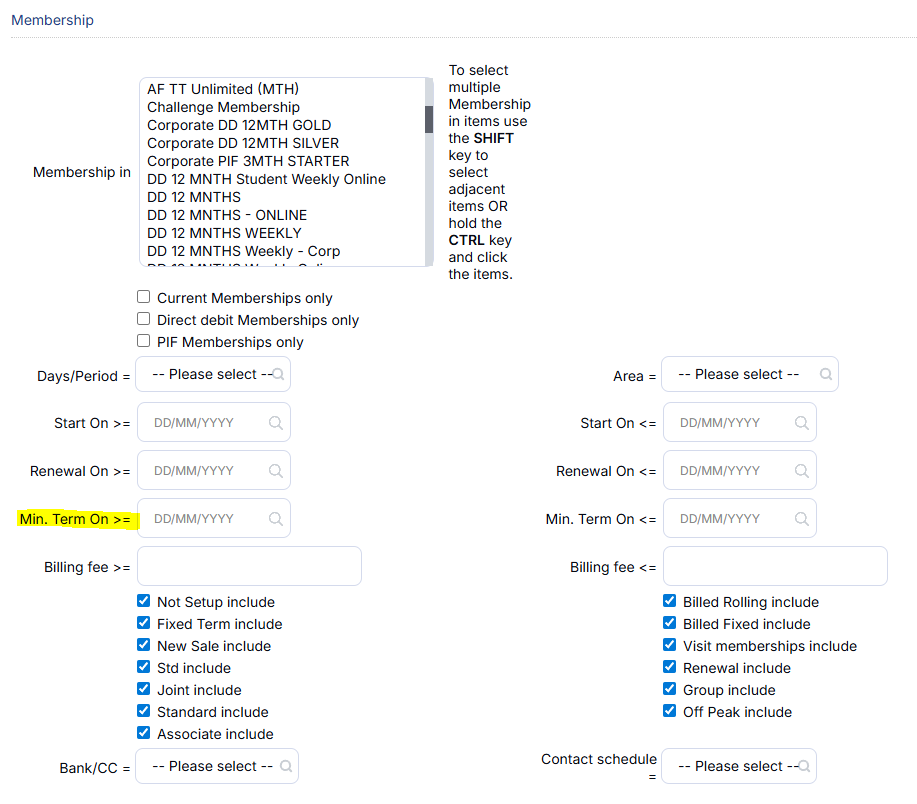Select Corporate PIF 3MTH STARTER
Viewport: 917px width, 804px height.
click(x=284, y=161)
